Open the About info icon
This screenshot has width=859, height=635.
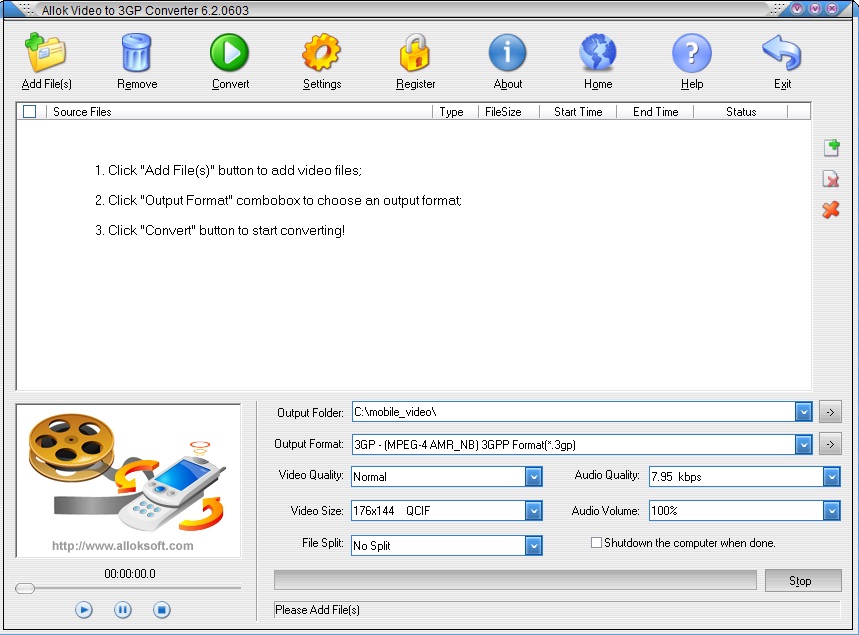(x=507, y=53)
